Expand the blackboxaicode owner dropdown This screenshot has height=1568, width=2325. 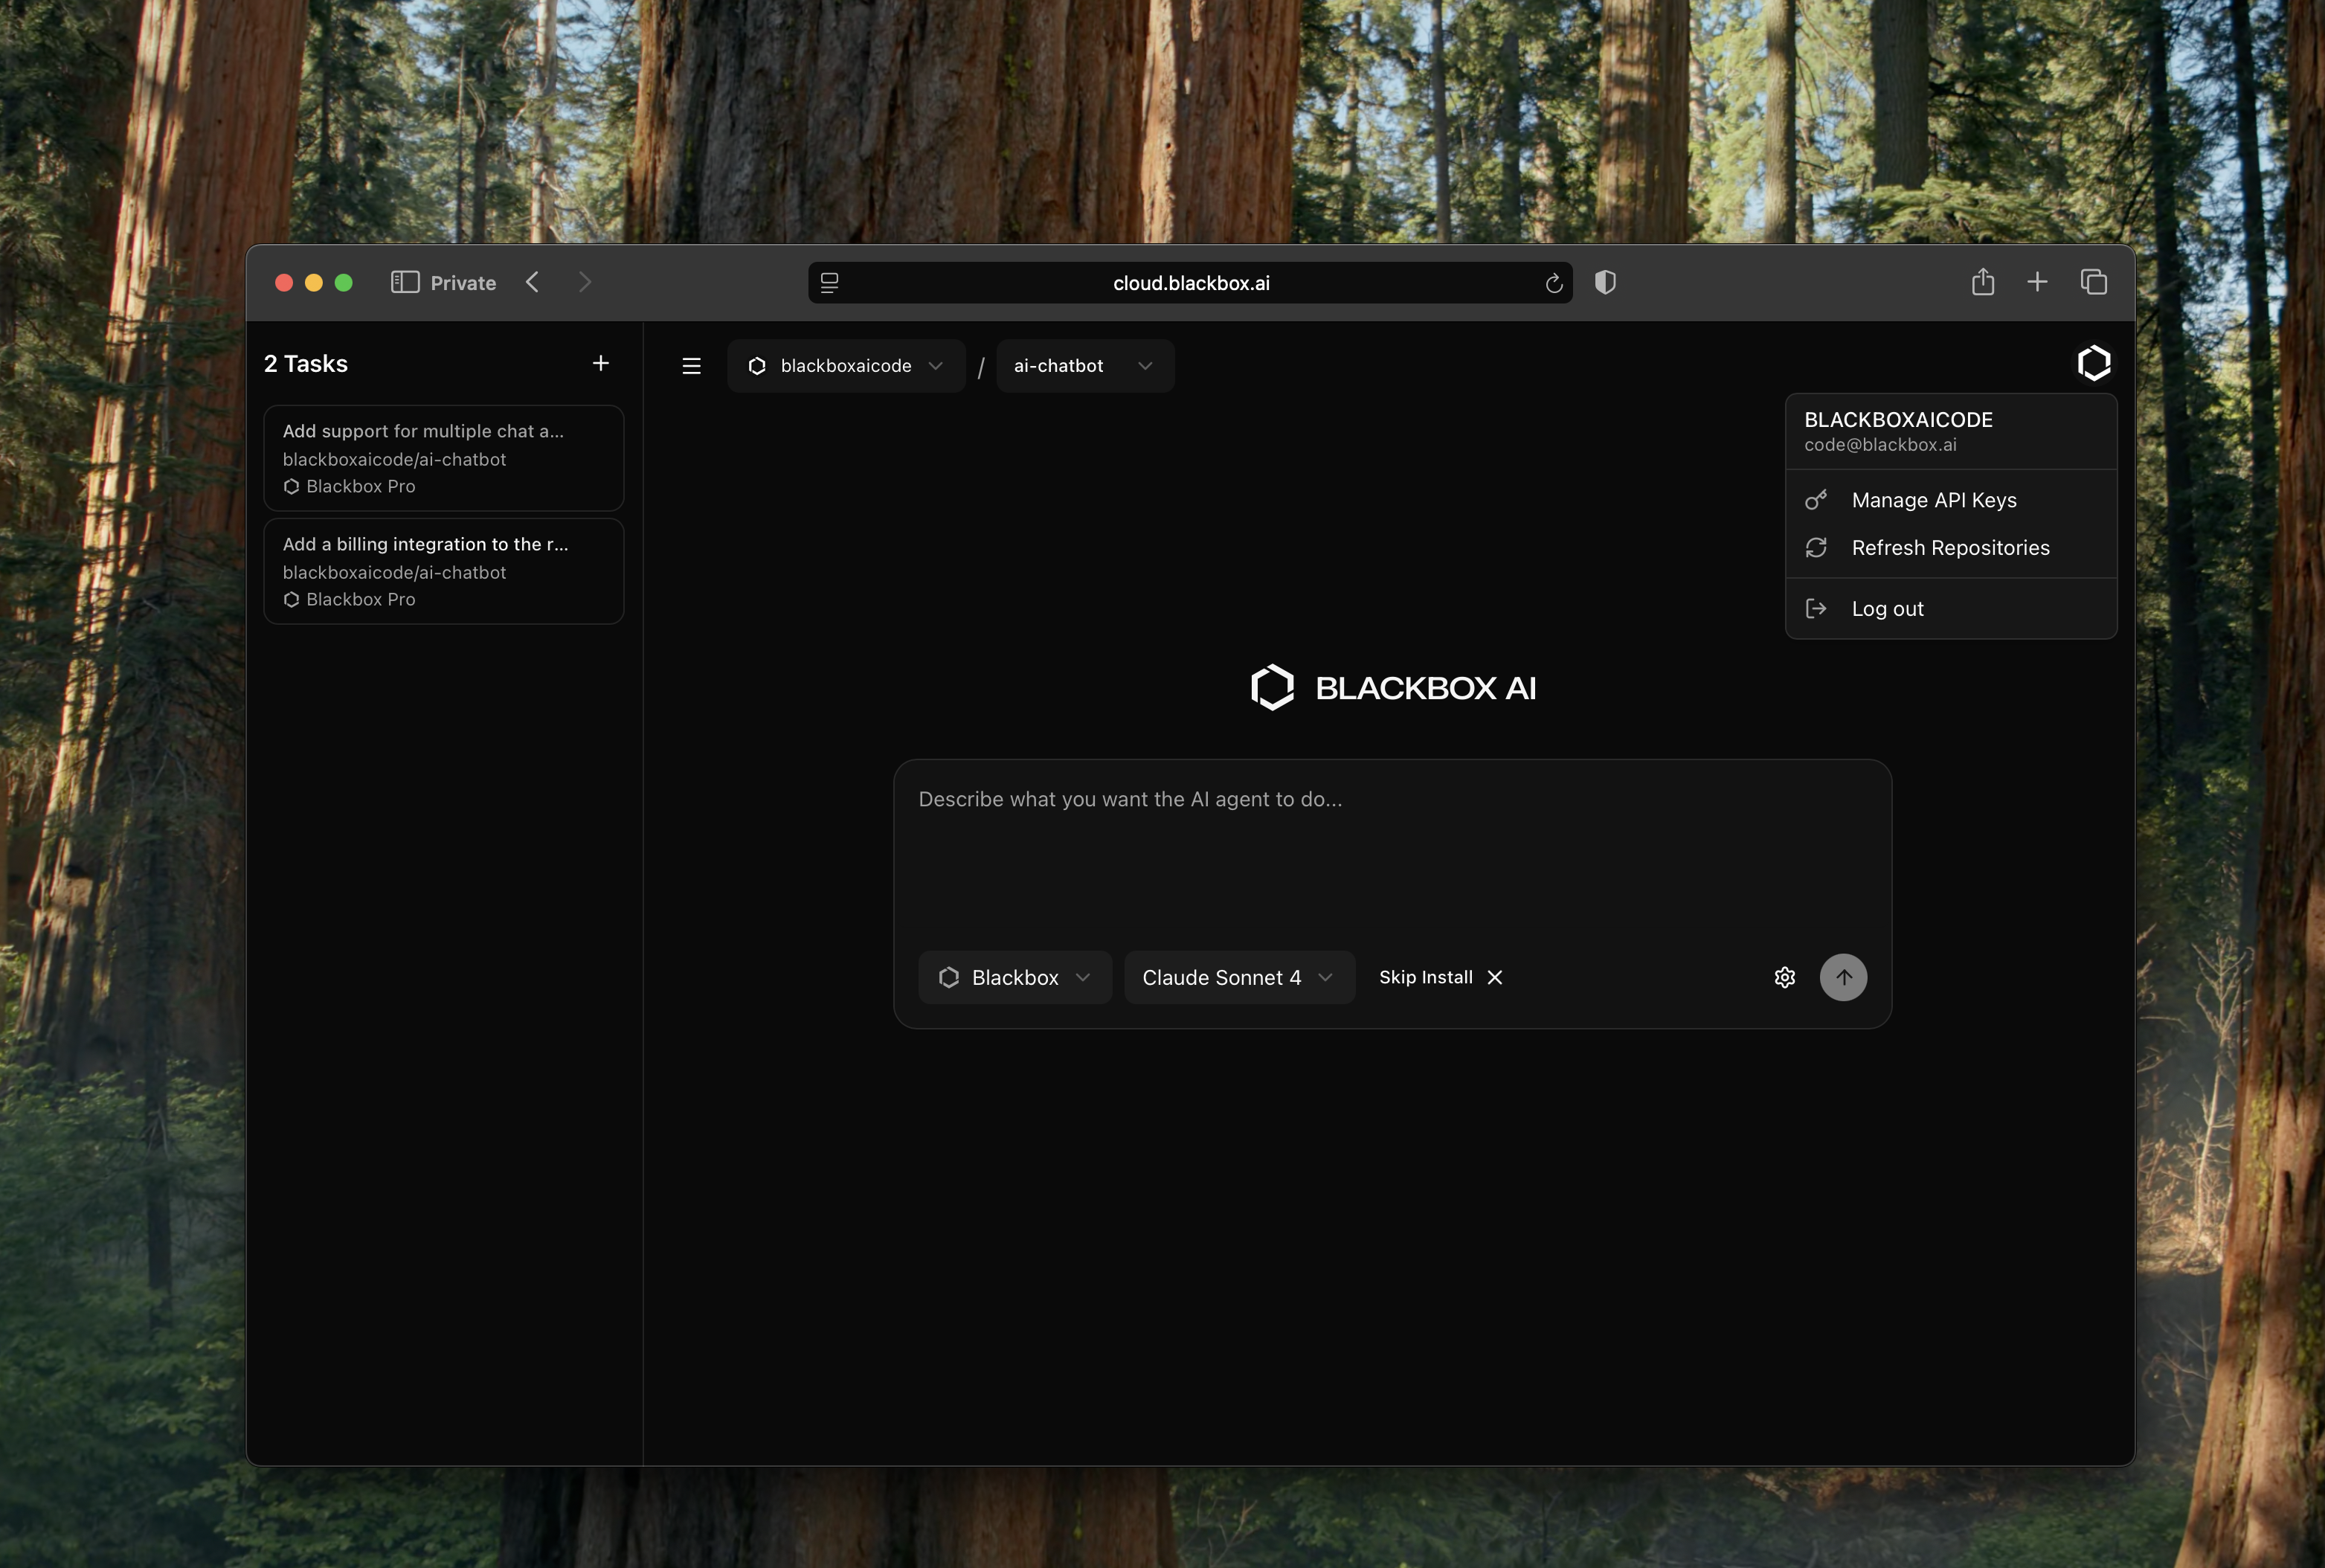tap(846, 366)
